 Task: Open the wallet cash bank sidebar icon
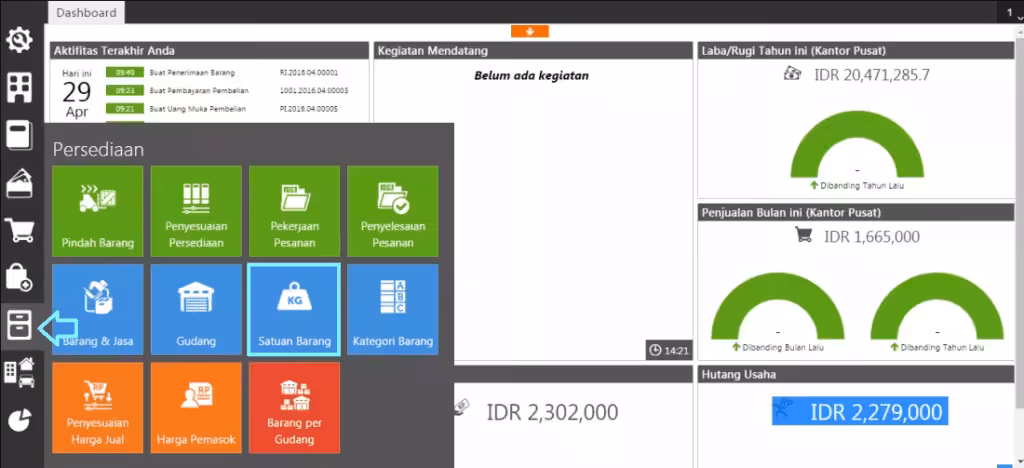(x=20, y=183)
